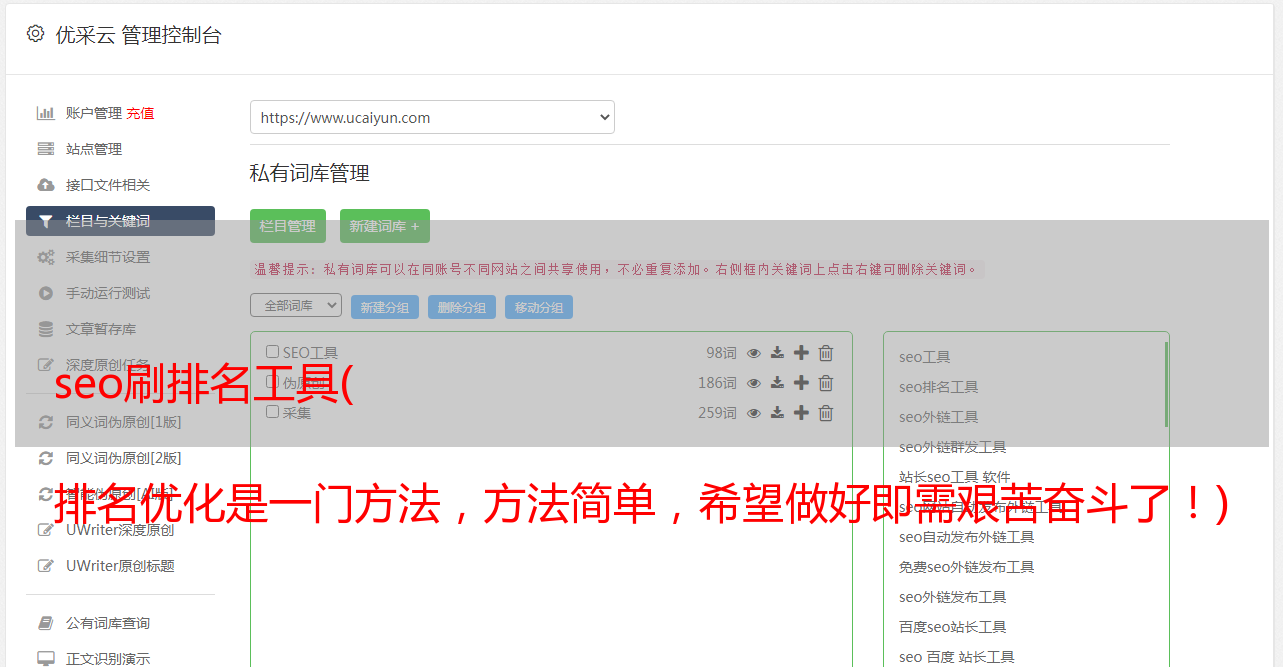
Task: Tick the checkbox in the 186词 row
Action: [272, 382]
